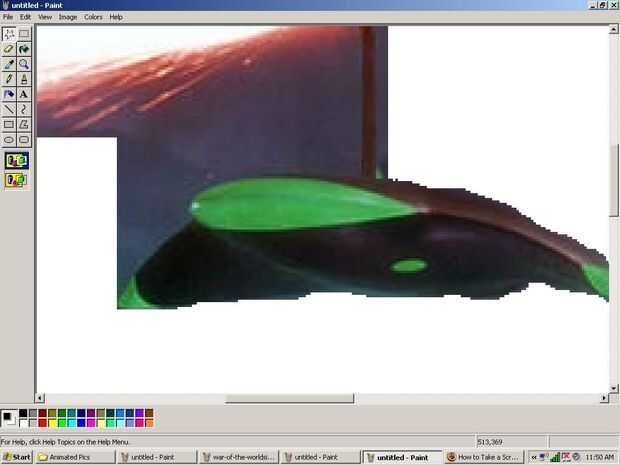This screenshot has height=465, width=620.
Task: Activate the Pick Color eyedropper tool
Action: [9, 64]
